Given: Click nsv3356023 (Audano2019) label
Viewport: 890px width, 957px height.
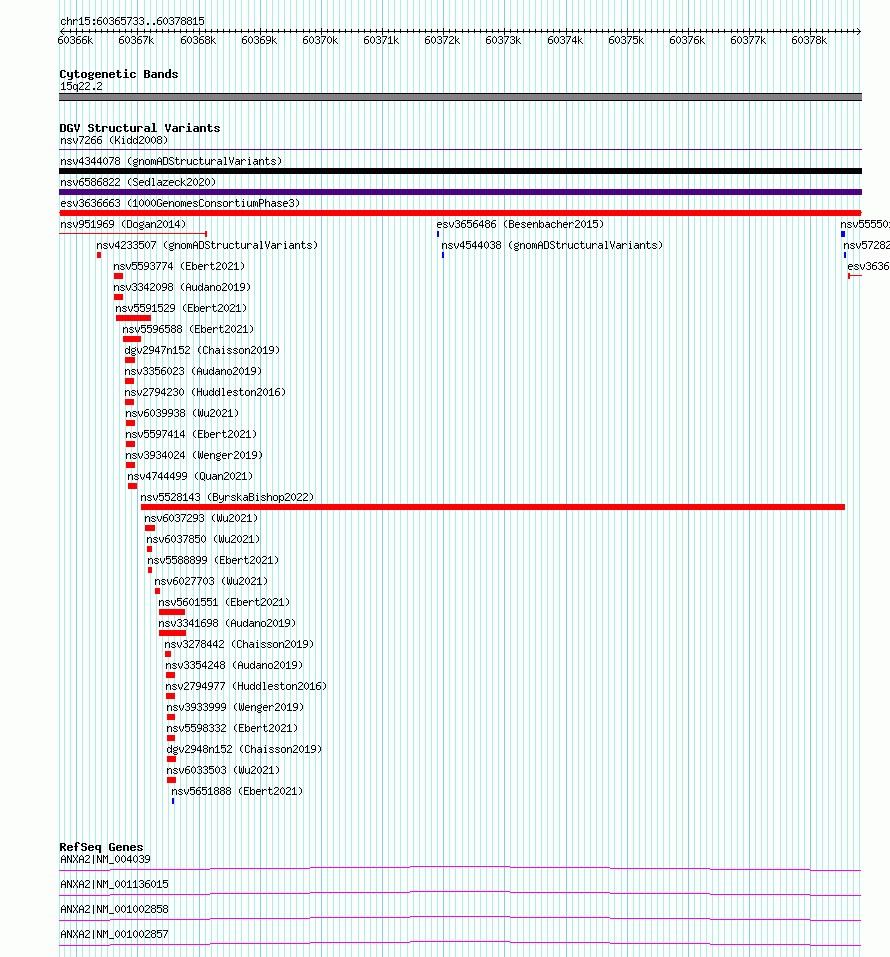Looking at the screenshot, I should click(193, 371).
